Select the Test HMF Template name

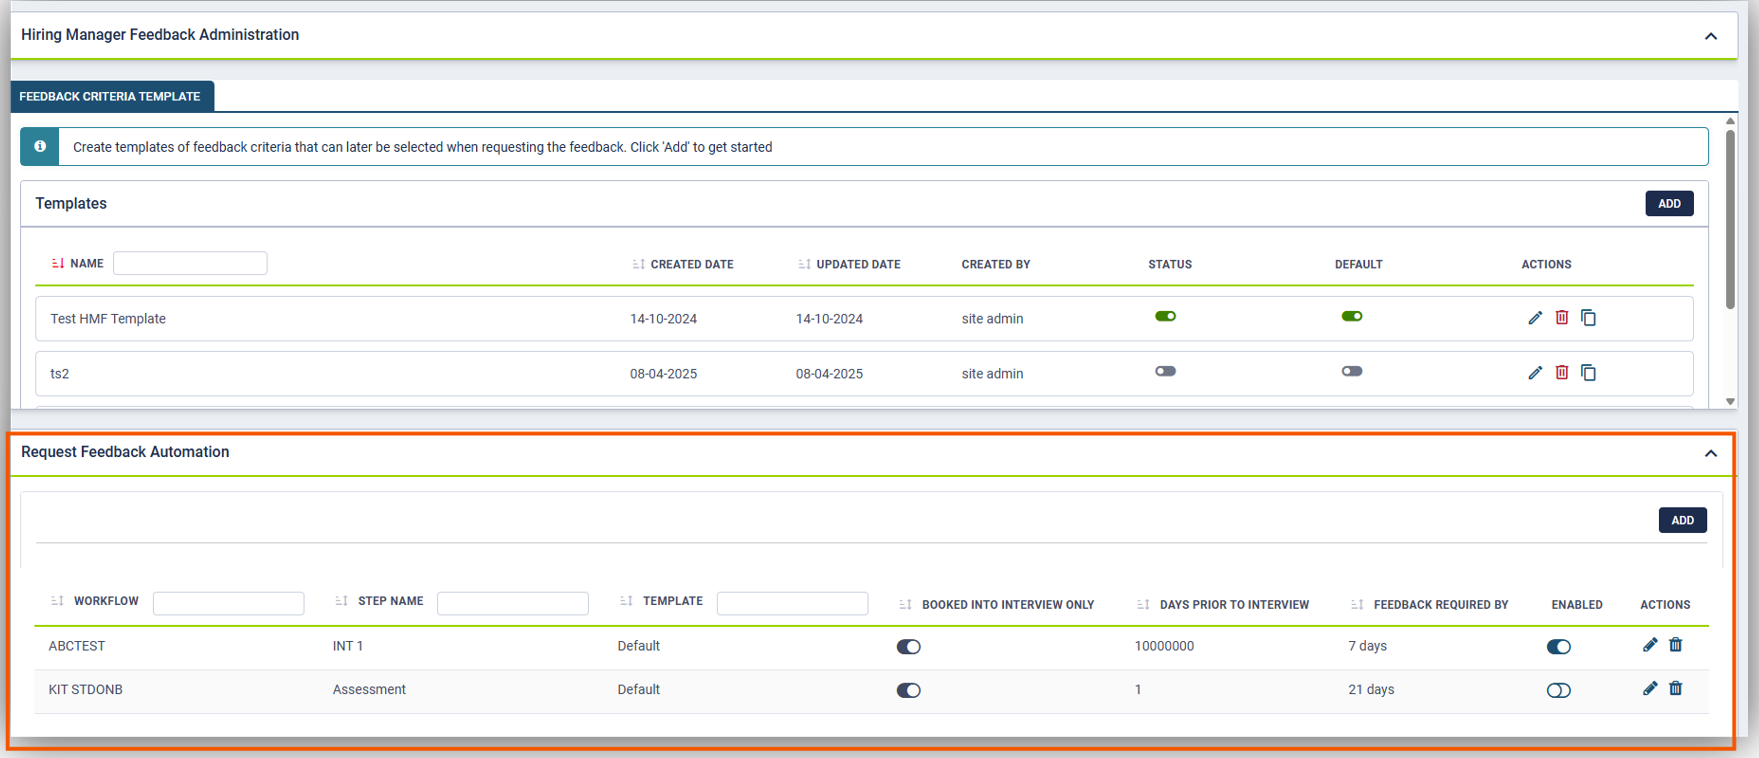(108, 319)
